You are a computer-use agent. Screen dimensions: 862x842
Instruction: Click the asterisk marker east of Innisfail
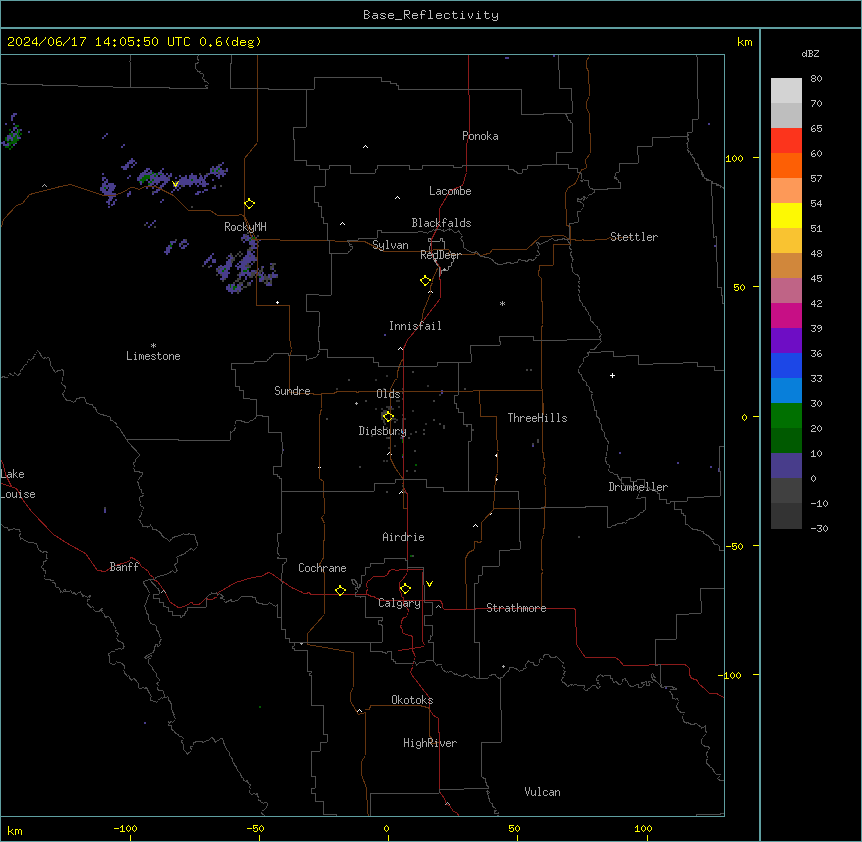[502, 303]
